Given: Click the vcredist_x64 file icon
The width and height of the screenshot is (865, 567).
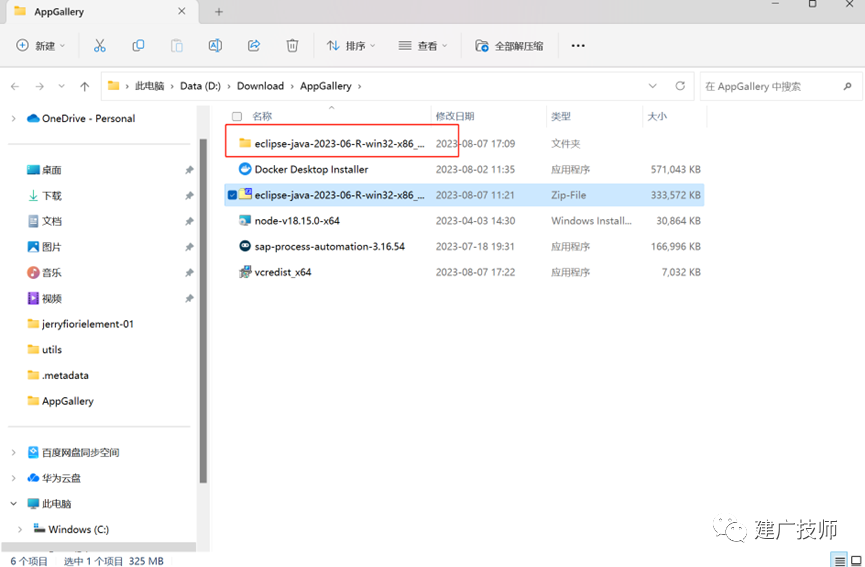Looking at the screenshot, I should point(245,271).
